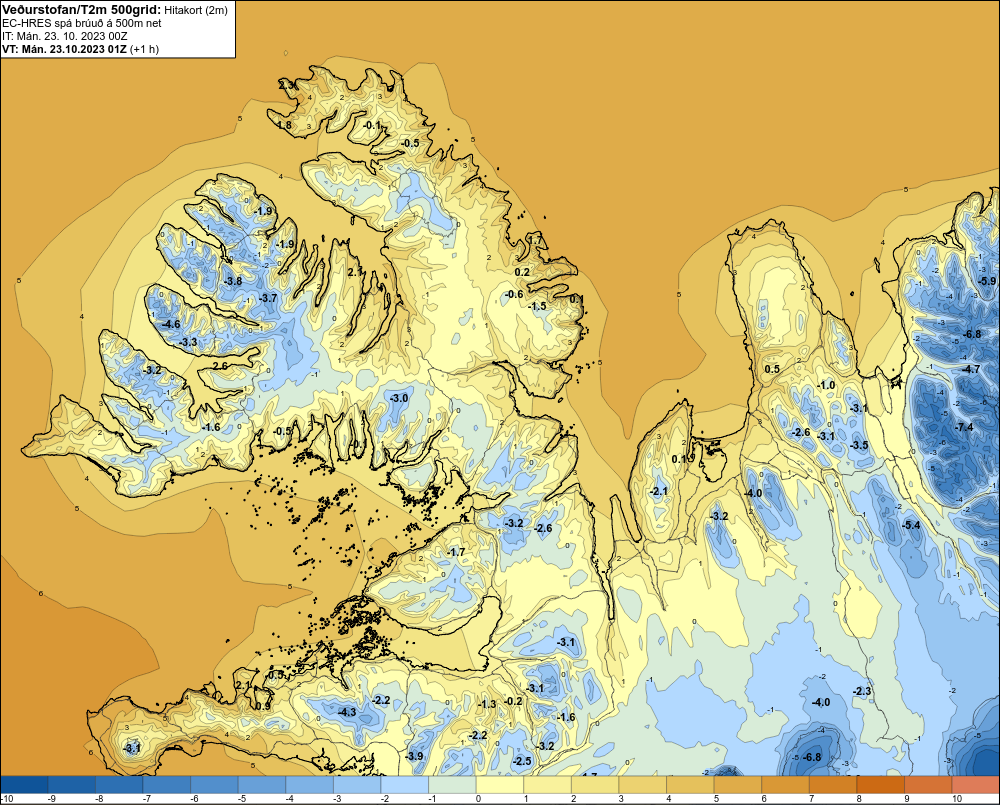Viewport: 1000px width, 805px height.
Task: Click the line "EC-HRES spá brúuð á 500m net"
Action: pyautogui.click(x=82, y=23)
